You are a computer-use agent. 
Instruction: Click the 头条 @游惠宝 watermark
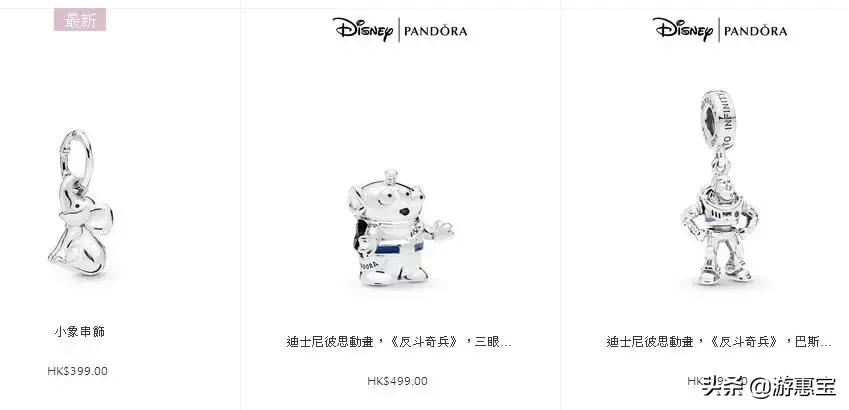tap(769, 387)
